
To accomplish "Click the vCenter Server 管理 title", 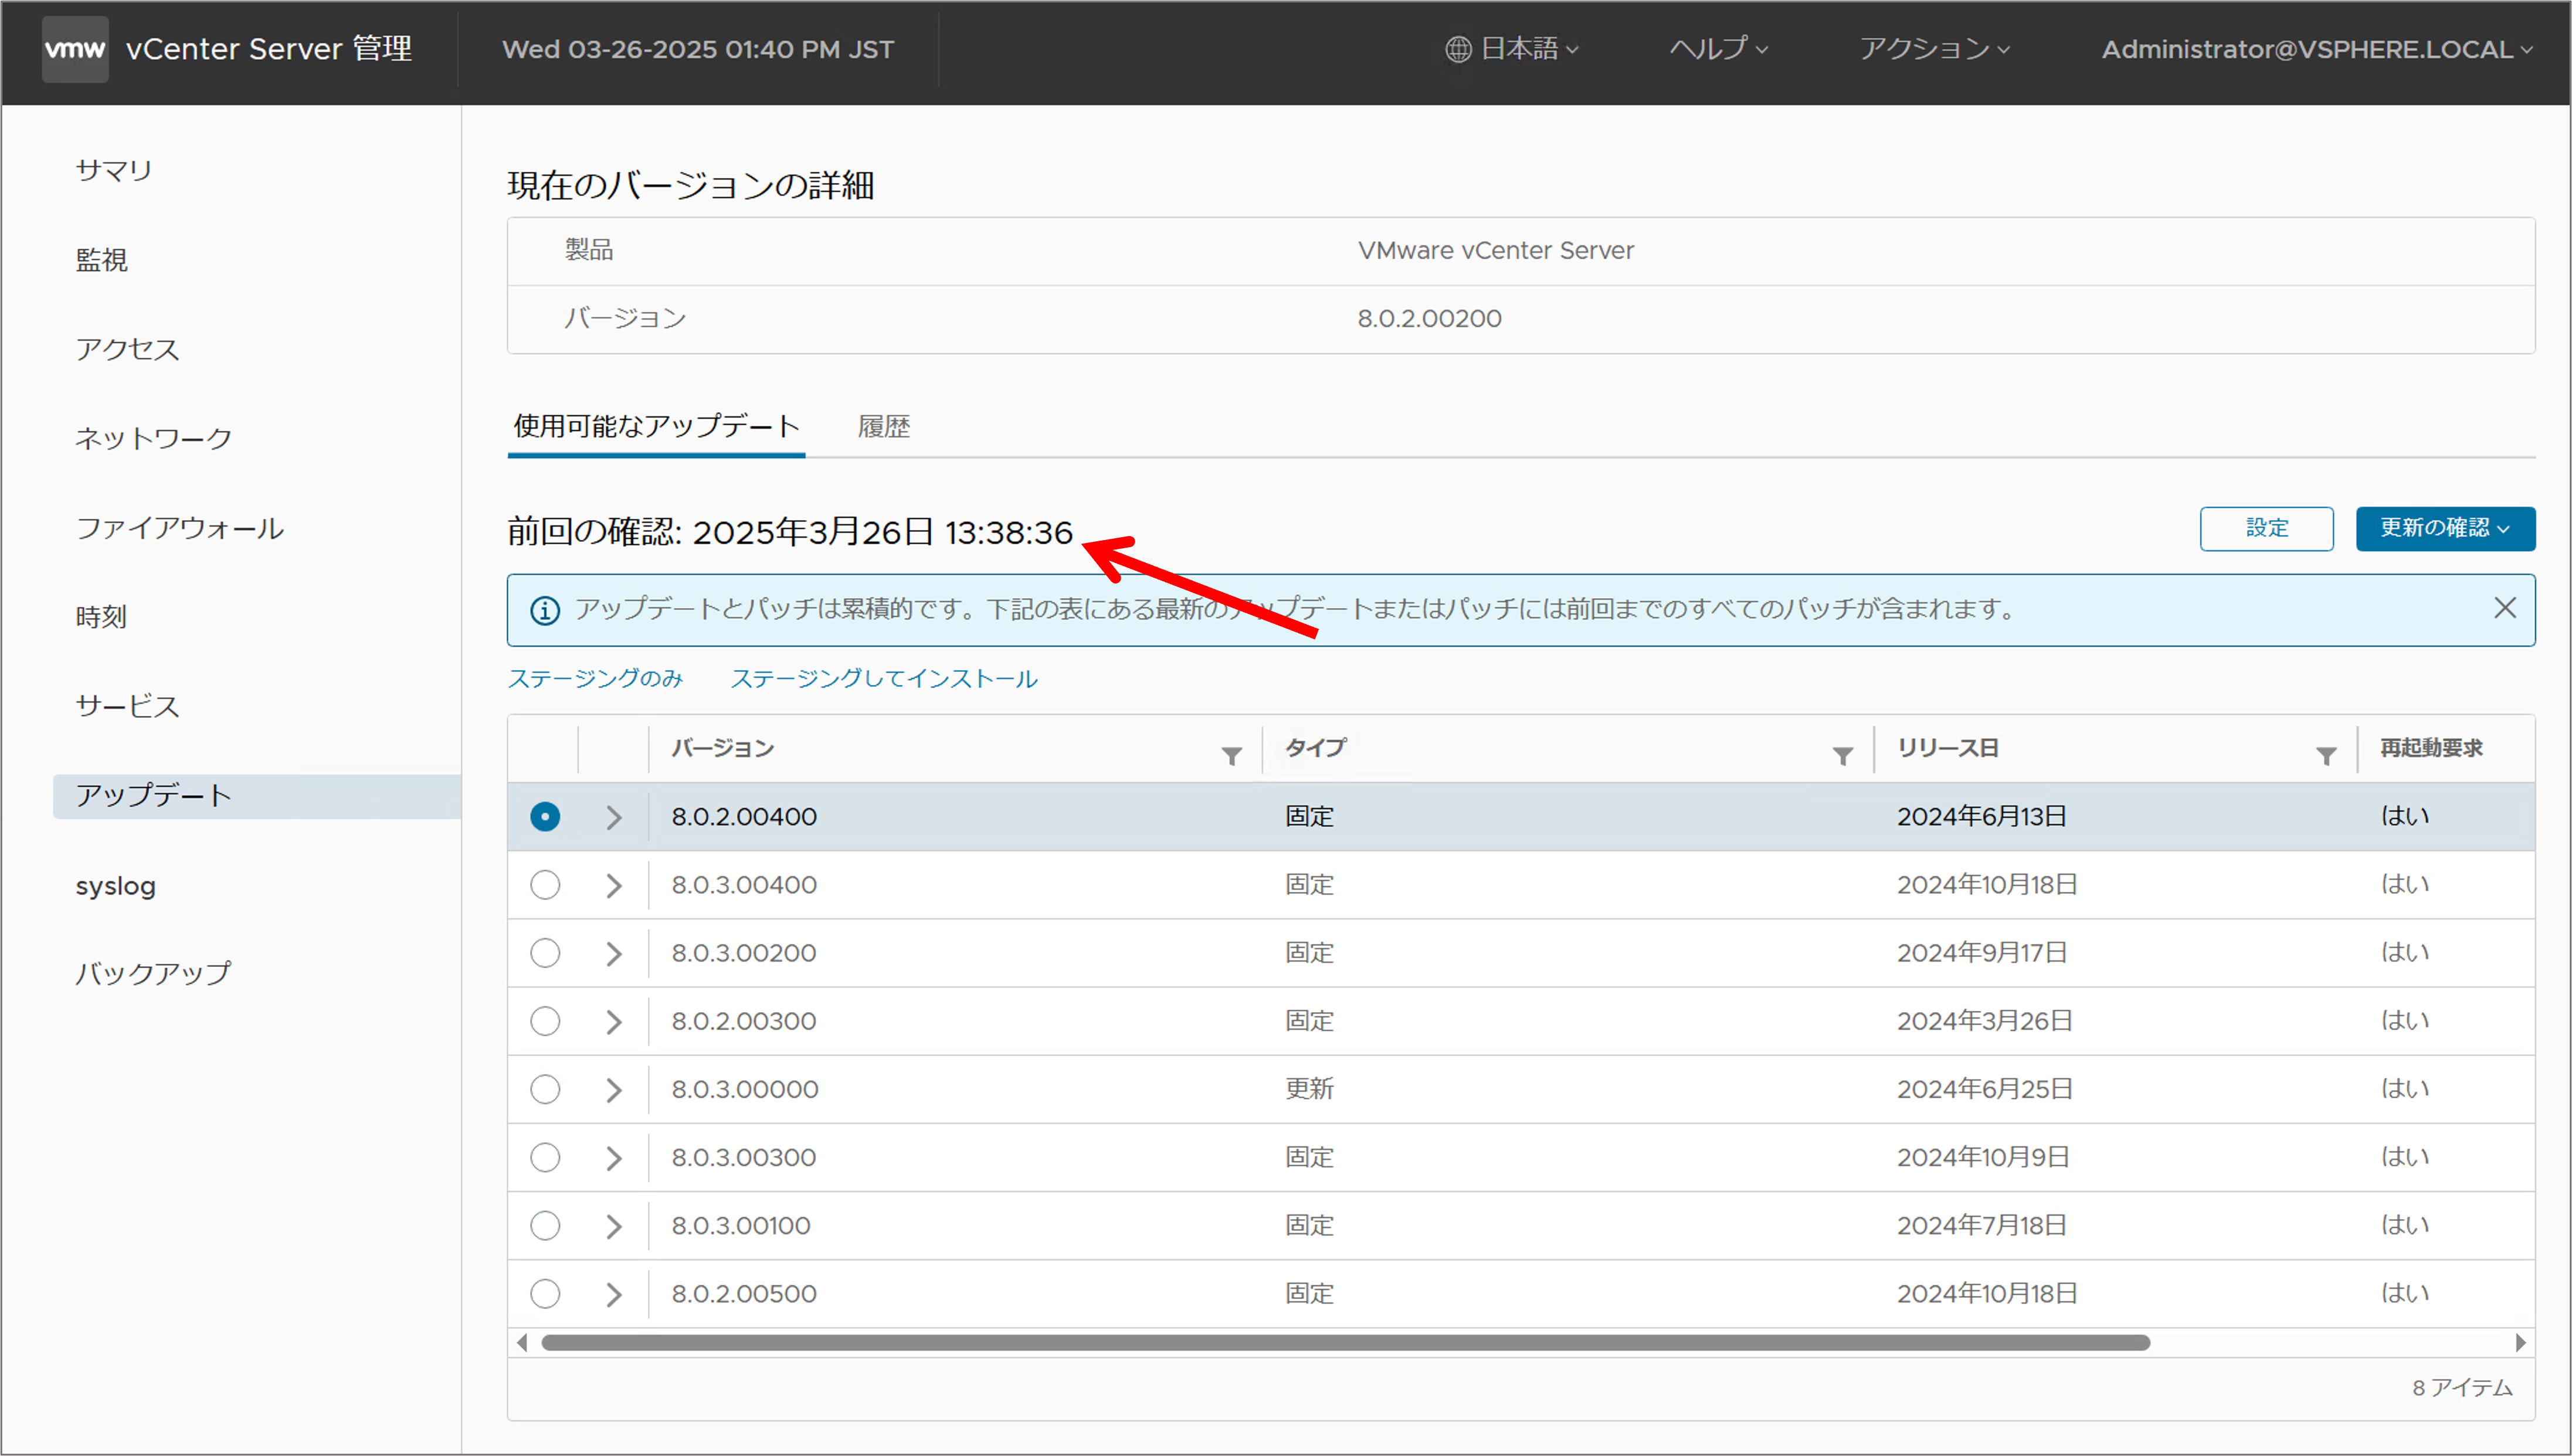I will coord(268,49).
